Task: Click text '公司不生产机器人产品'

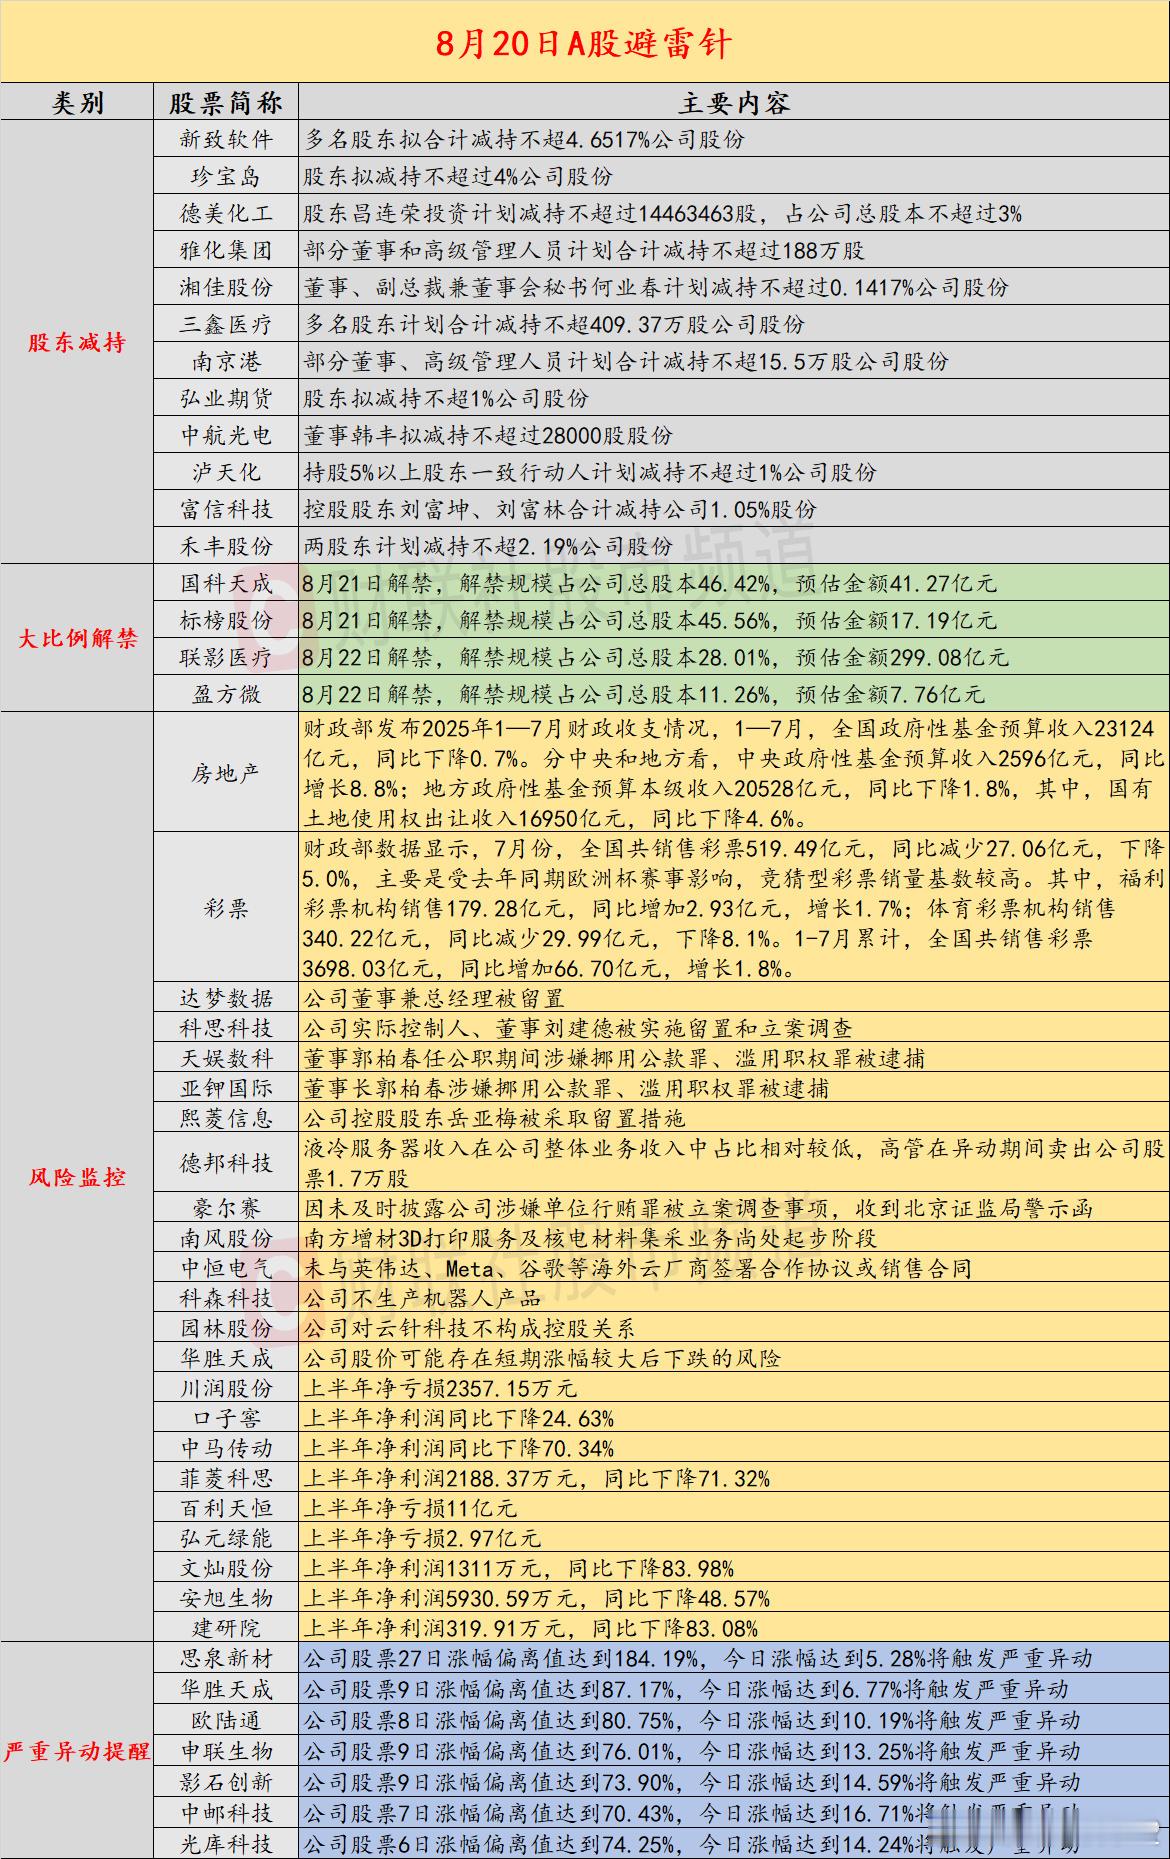Action: (x=422, y=1299)
